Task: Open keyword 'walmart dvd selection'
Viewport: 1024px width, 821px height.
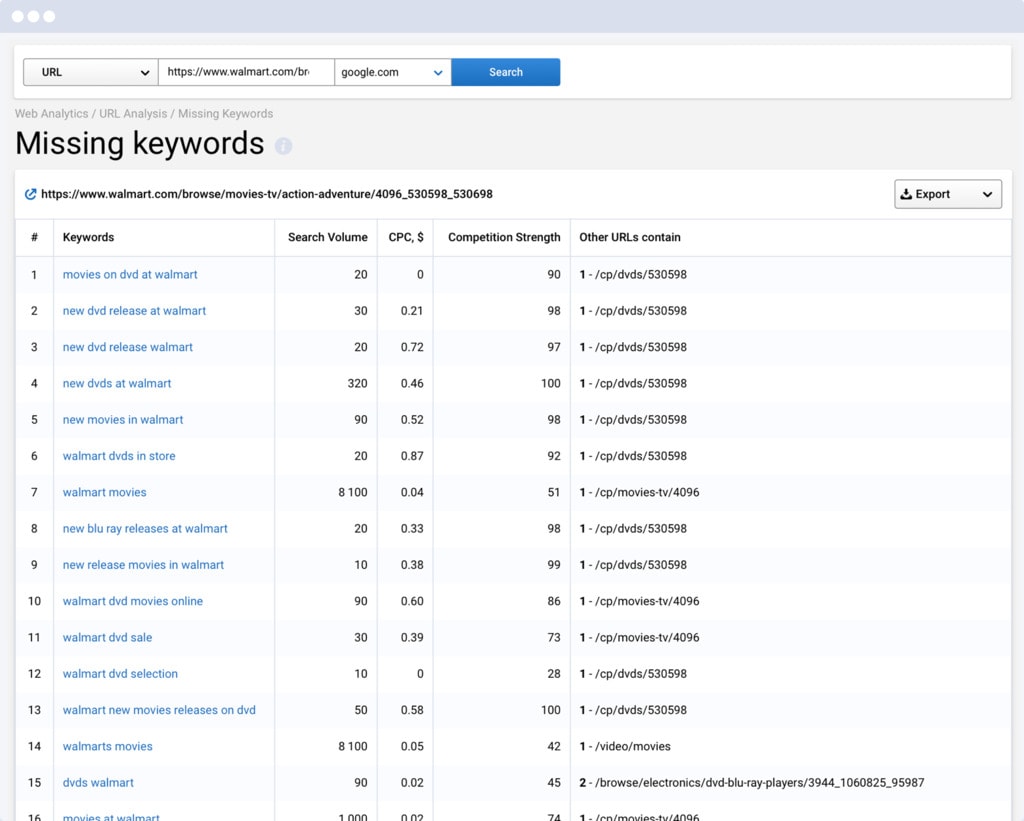Action: [120, 673]
